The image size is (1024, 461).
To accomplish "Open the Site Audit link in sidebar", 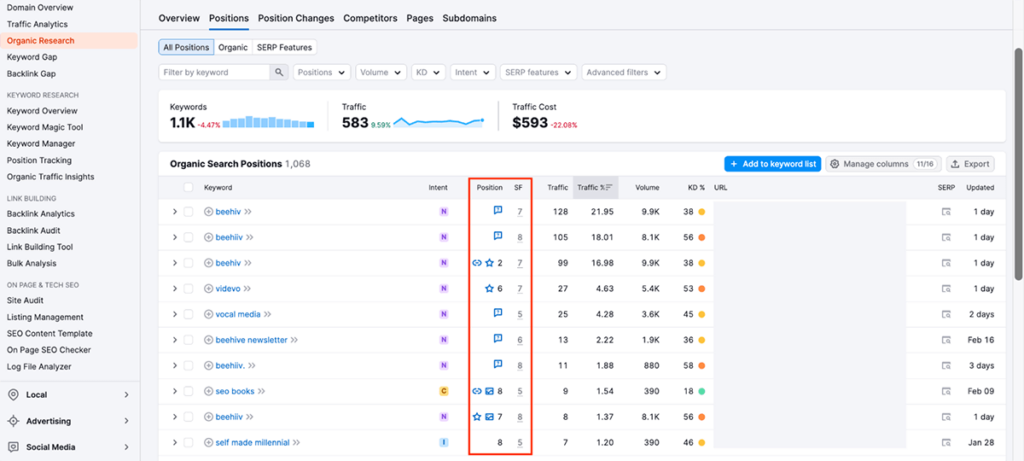I will pos(25,300).
